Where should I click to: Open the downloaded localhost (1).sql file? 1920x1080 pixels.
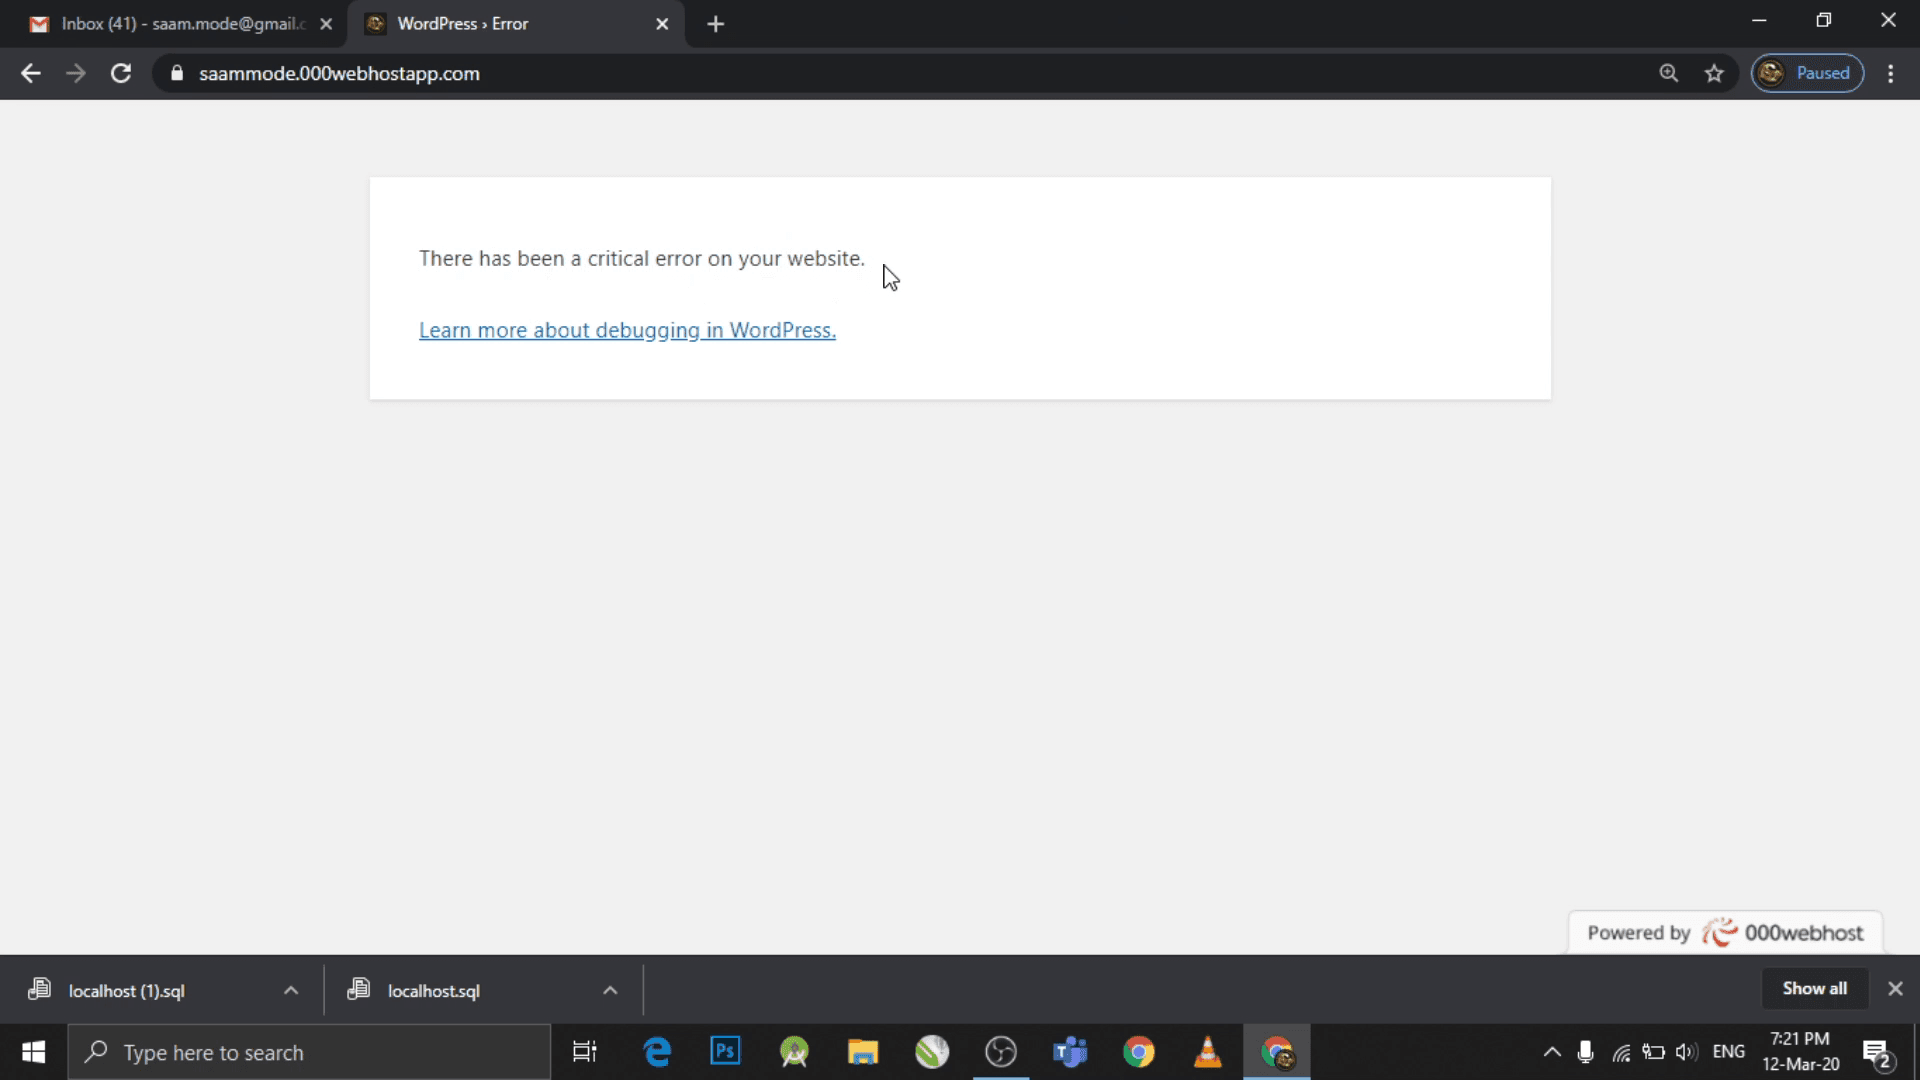[x=126, y=991]
